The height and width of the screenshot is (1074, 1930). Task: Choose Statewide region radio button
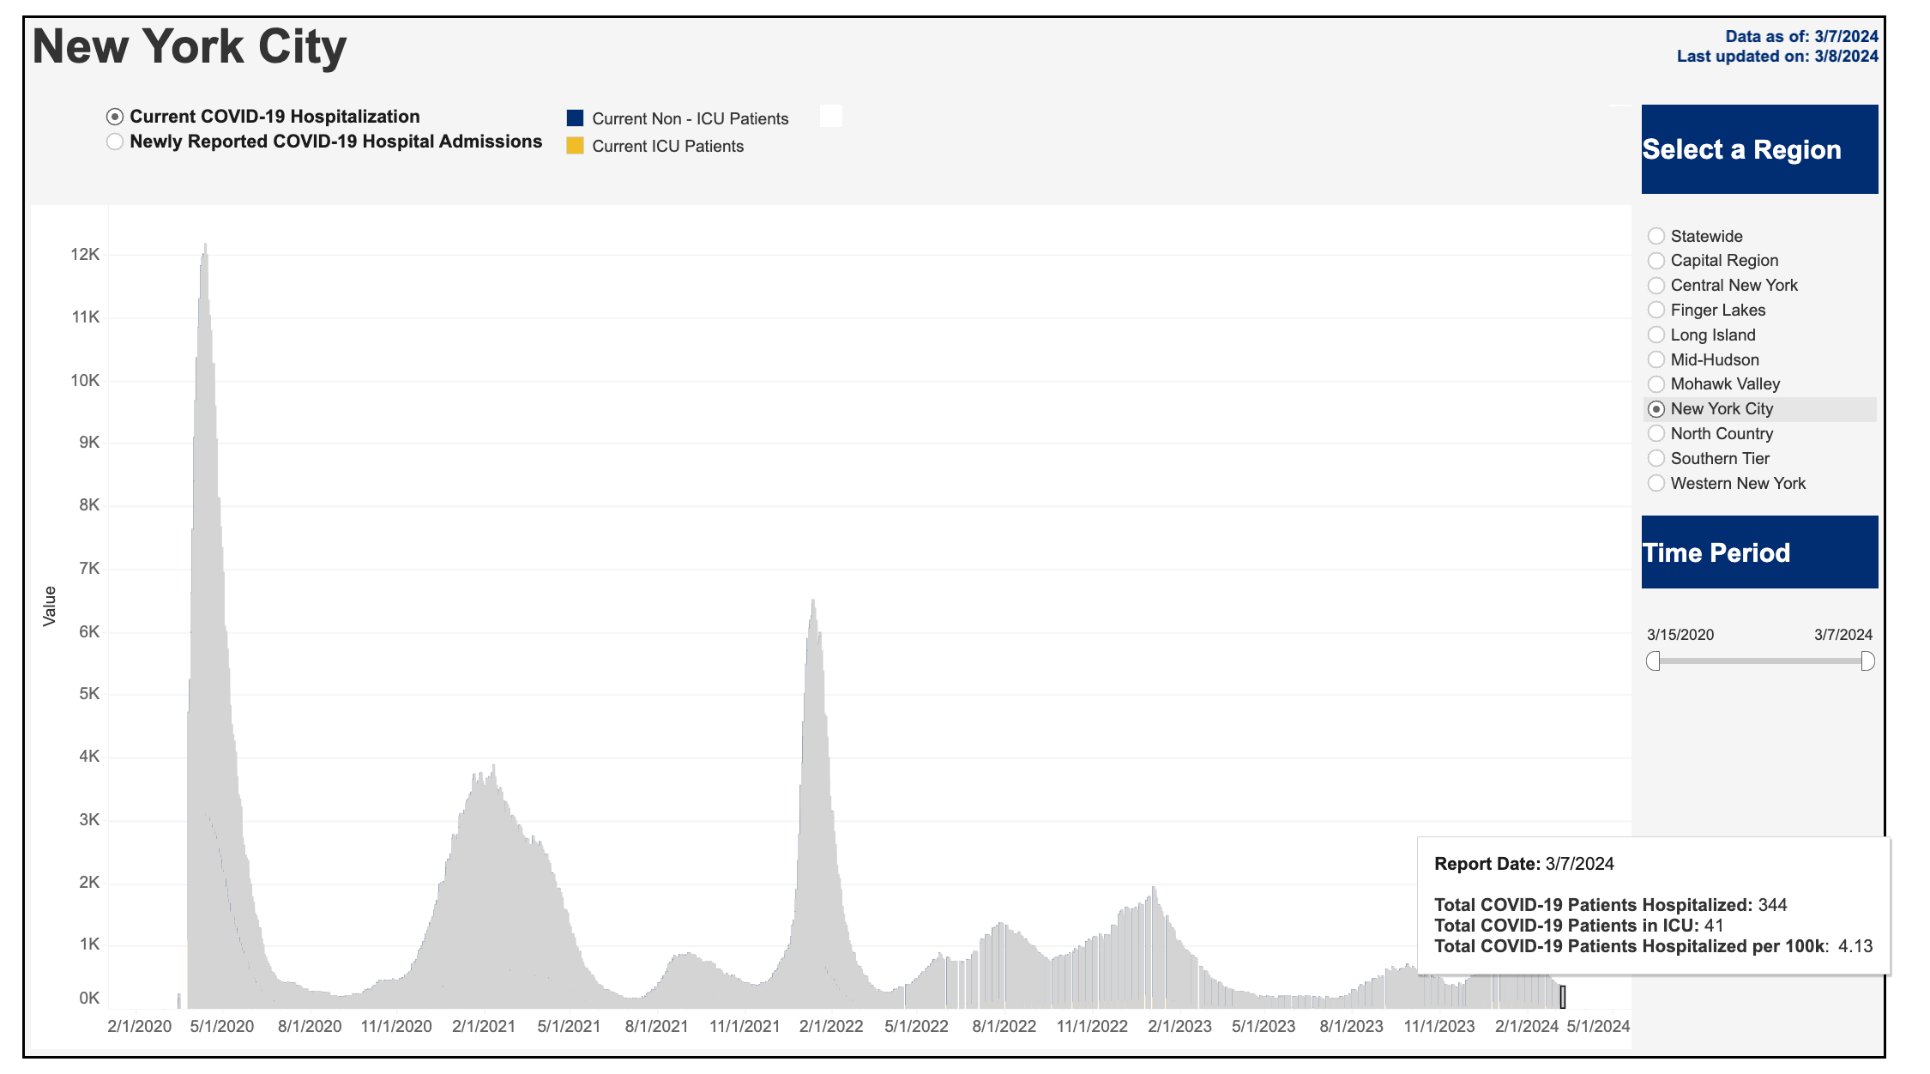[x=1656, y=237]
